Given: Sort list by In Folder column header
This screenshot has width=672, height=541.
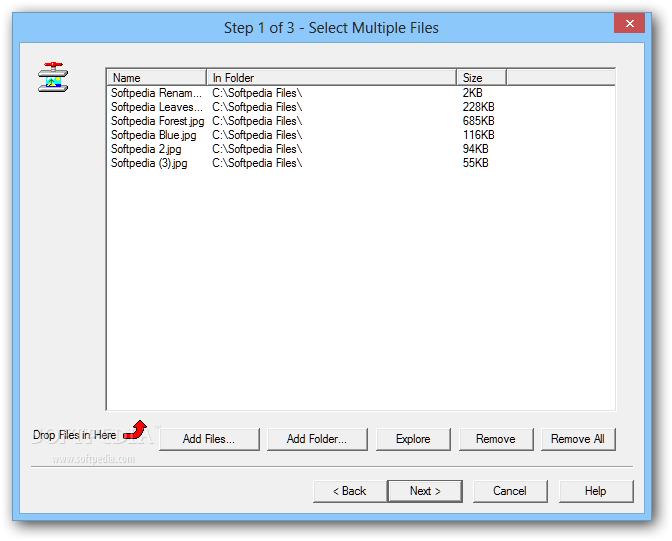Looking at the screenshot, I should [x=331, y=78].
